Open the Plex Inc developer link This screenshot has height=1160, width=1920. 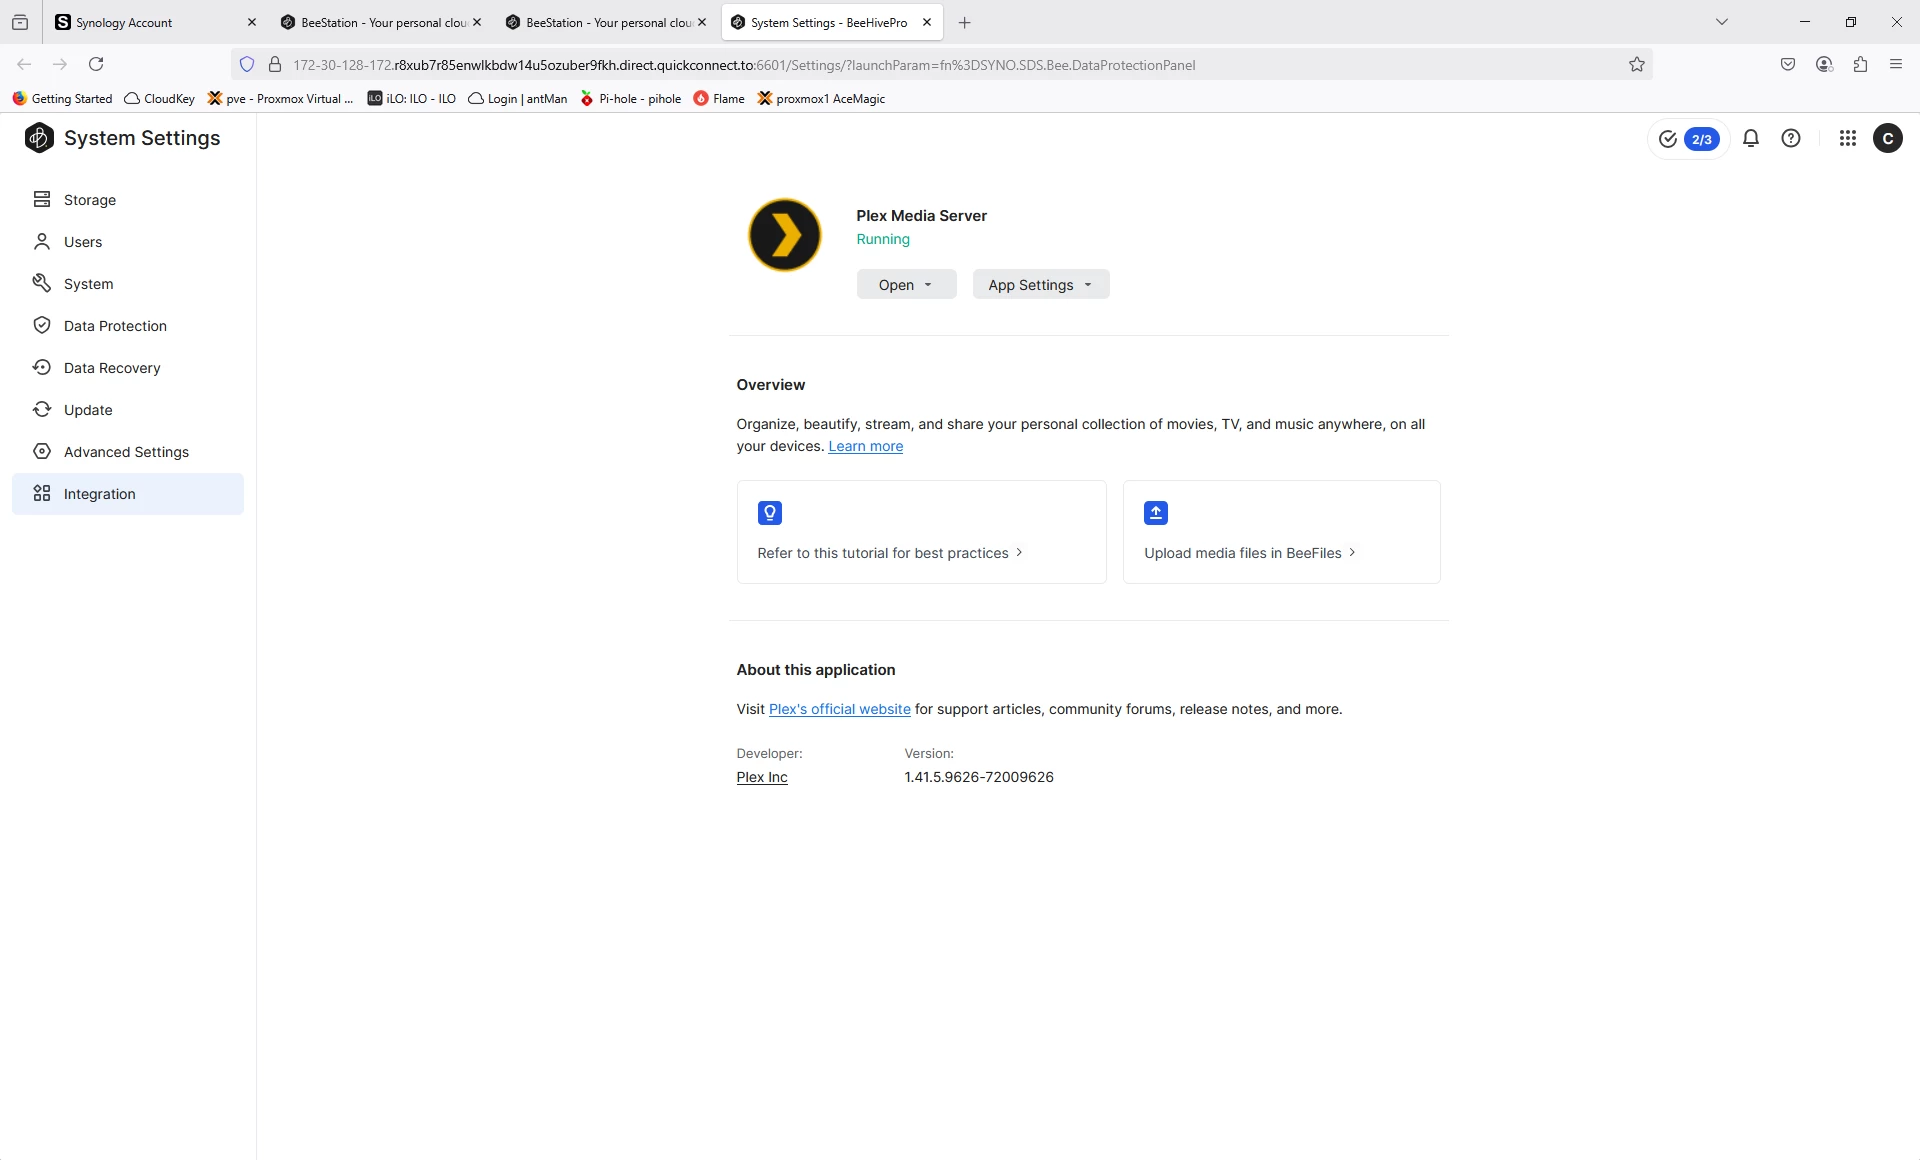point(762,777)
